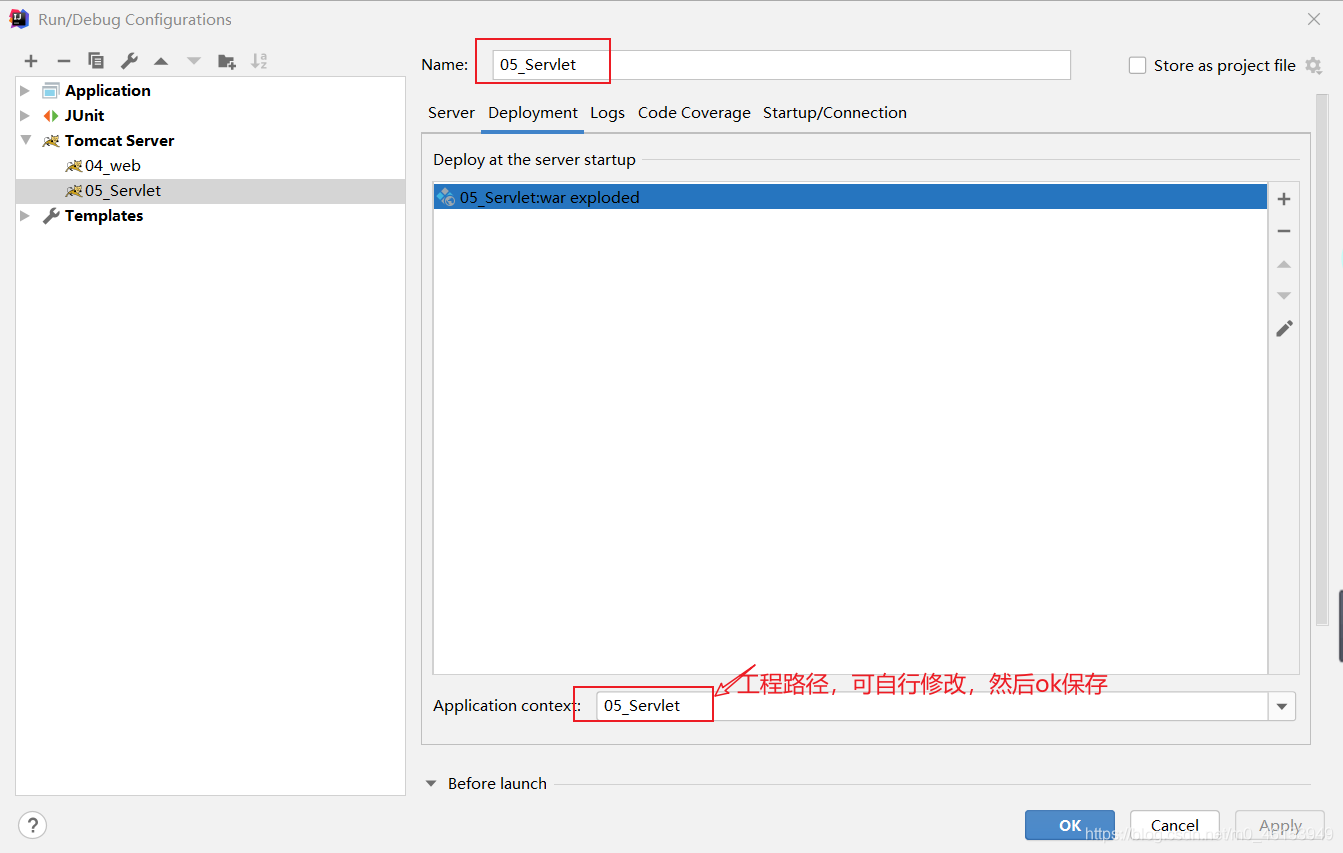1343x853 pixels.
Task: Edit artifact pencil icon
Action: 1284,328
